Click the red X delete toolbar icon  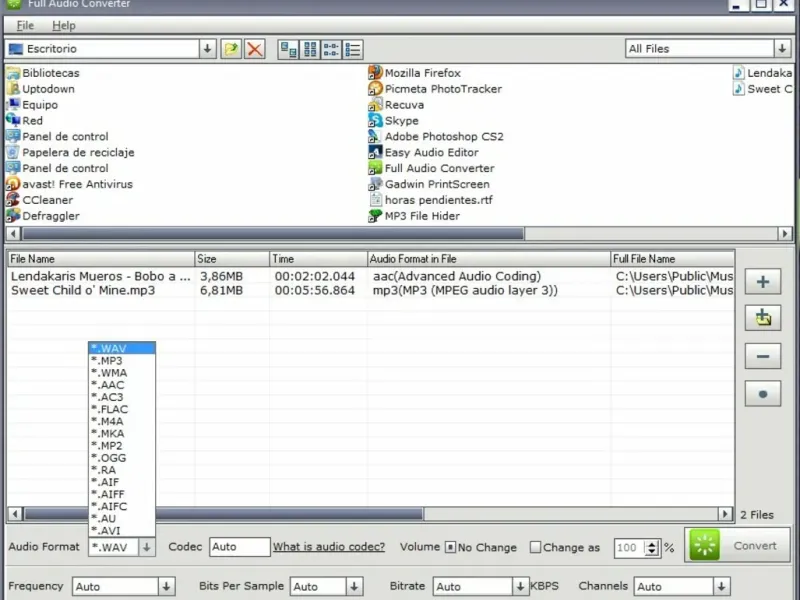coord(255,49)
